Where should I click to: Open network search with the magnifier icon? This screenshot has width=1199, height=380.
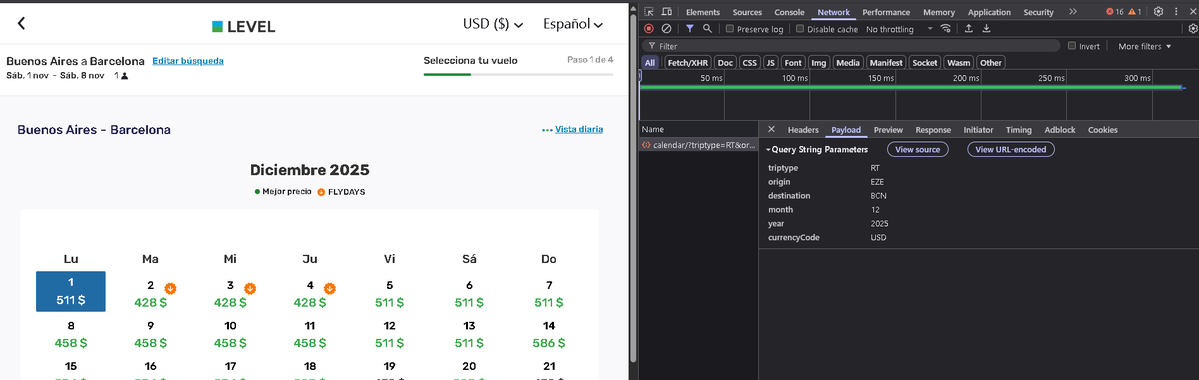tap(707, 28)
